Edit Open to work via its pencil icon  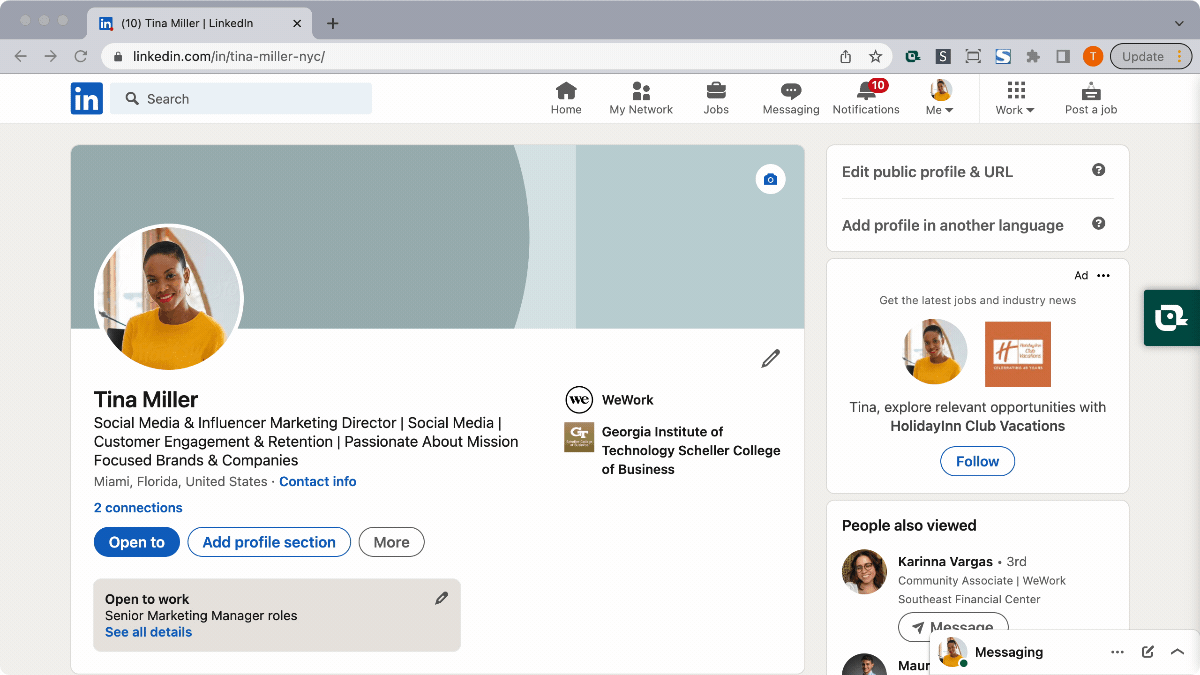[441, 597]
